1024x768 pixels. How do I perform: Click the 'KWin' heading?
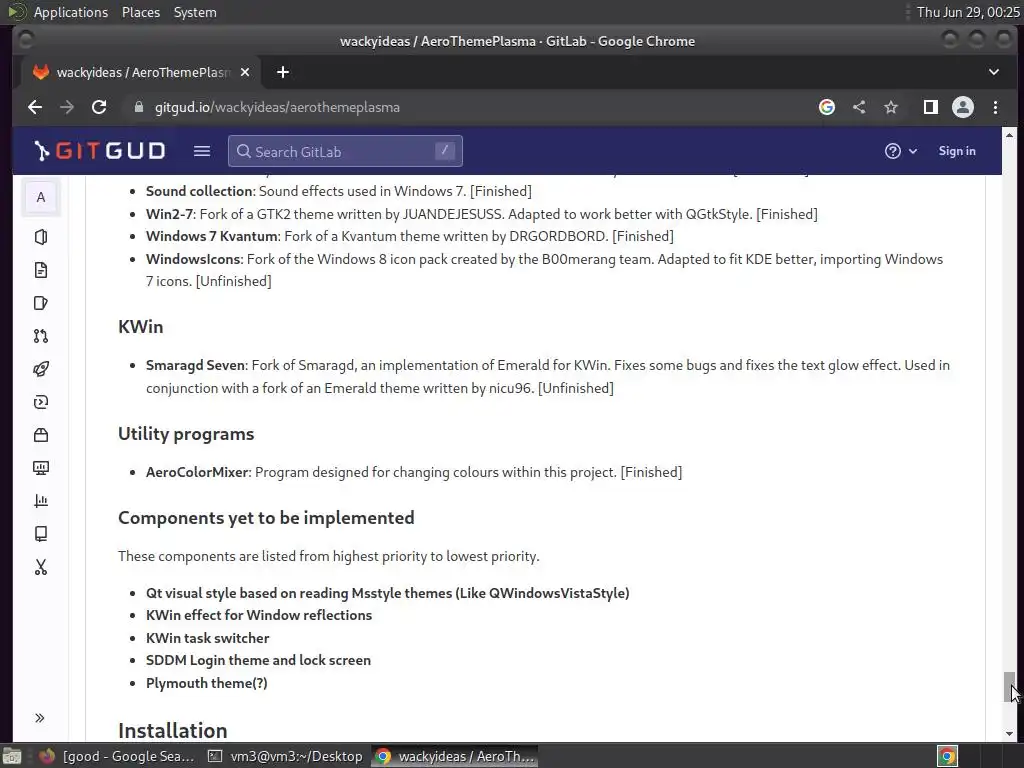pos(140,327)
